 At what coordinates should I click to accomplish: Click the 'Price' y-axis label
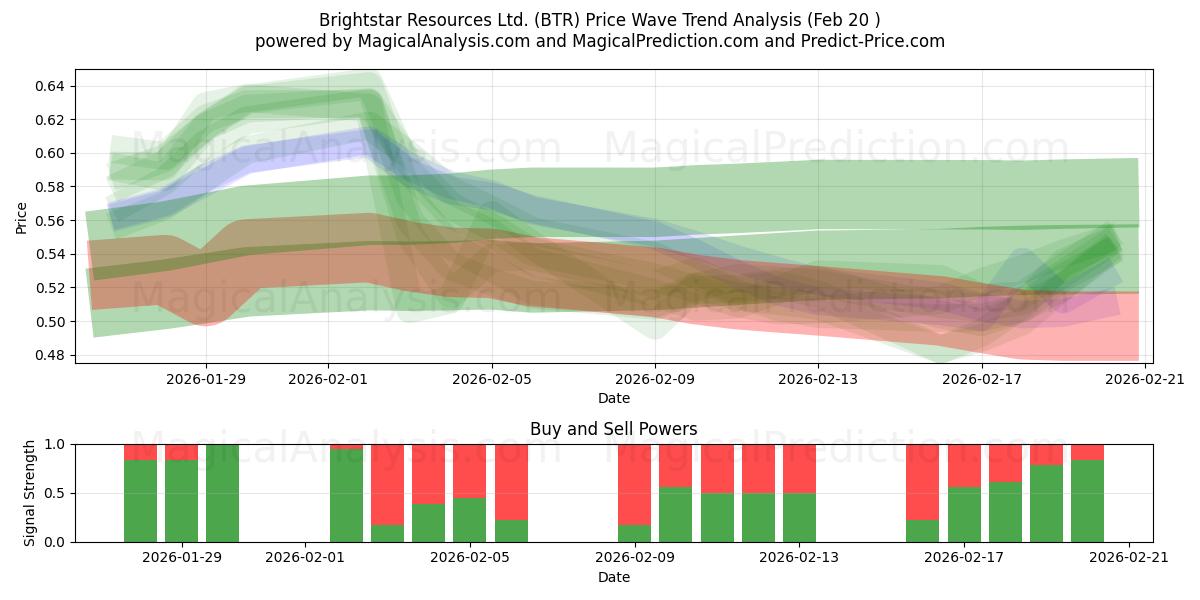click(x=22, y=216)
